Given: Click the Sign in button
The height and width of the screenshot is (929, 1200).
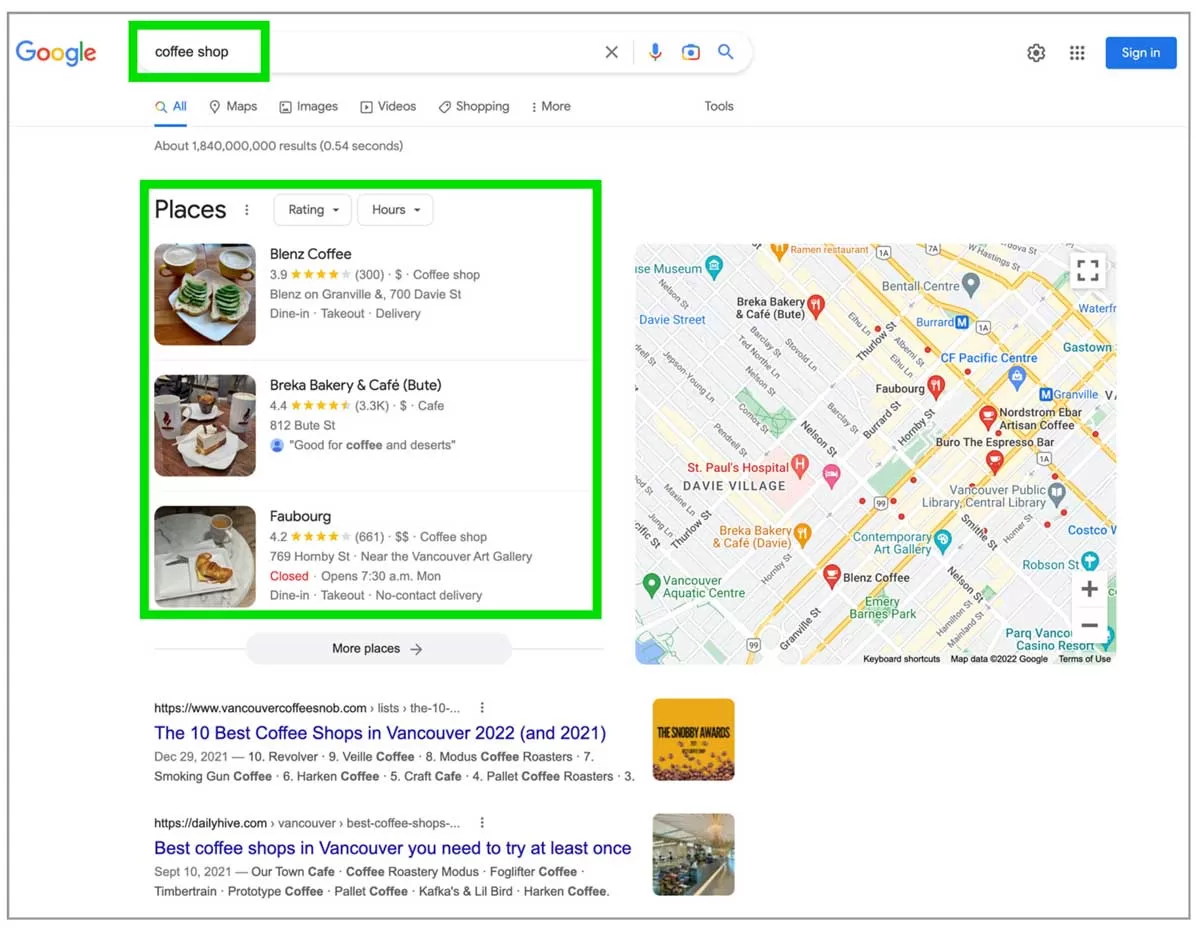Looking at the screenshot, I should (1140, 53).
